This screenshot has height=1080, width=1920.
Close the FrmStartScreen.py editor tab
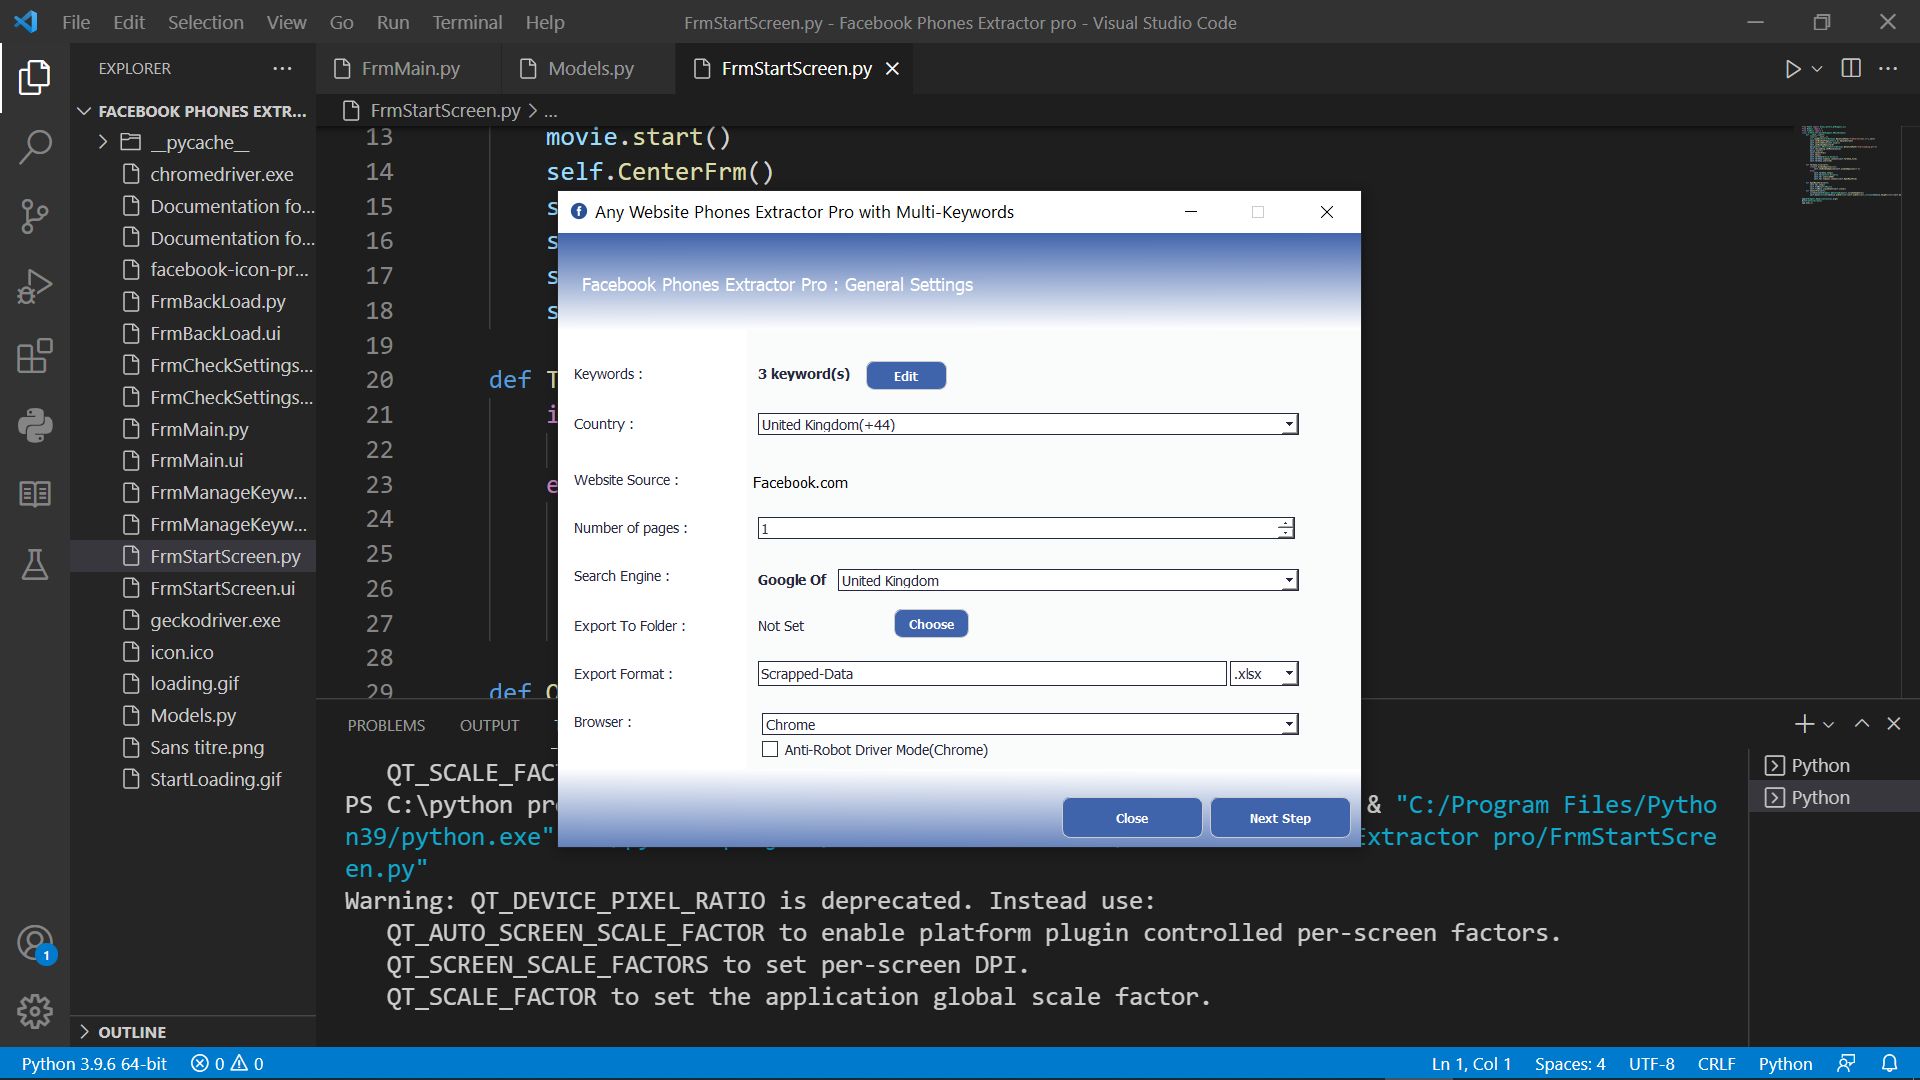[892, 69]
